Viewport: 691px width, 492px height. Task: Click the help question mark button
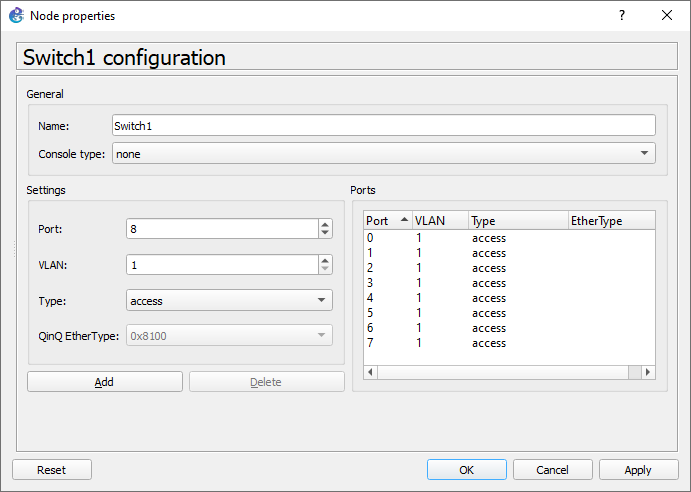click(x=621, y=15)
